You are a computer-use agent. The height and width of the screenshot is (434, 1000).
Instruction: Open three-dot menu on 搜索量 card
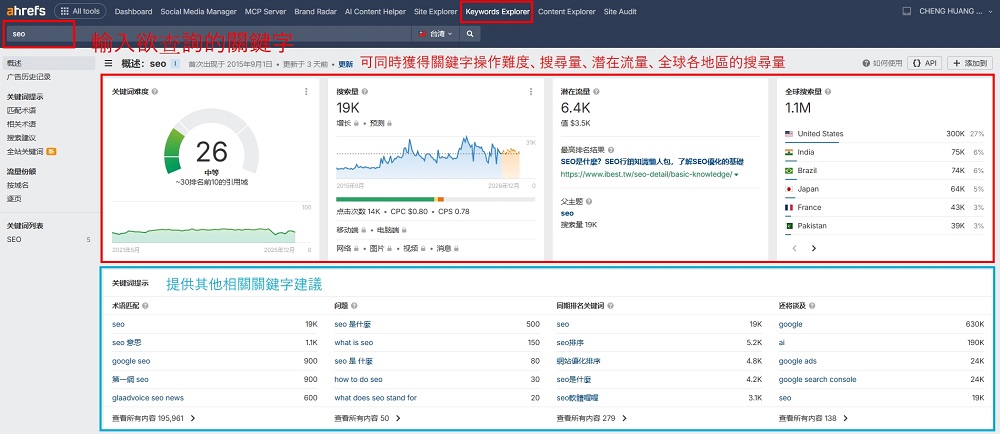click(531, 92)
